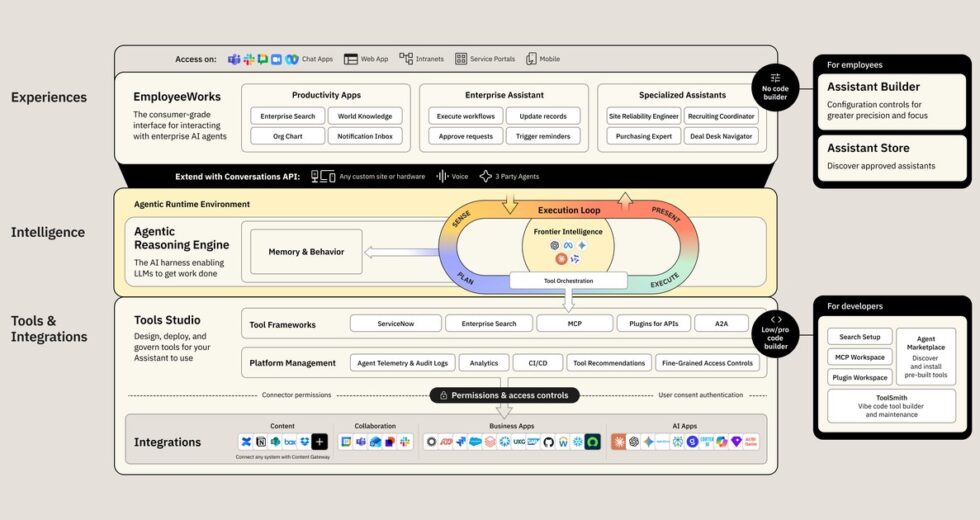Select the Execute workflows box
The width and height of the screenshot is (980, 520).
coord(466,116)
